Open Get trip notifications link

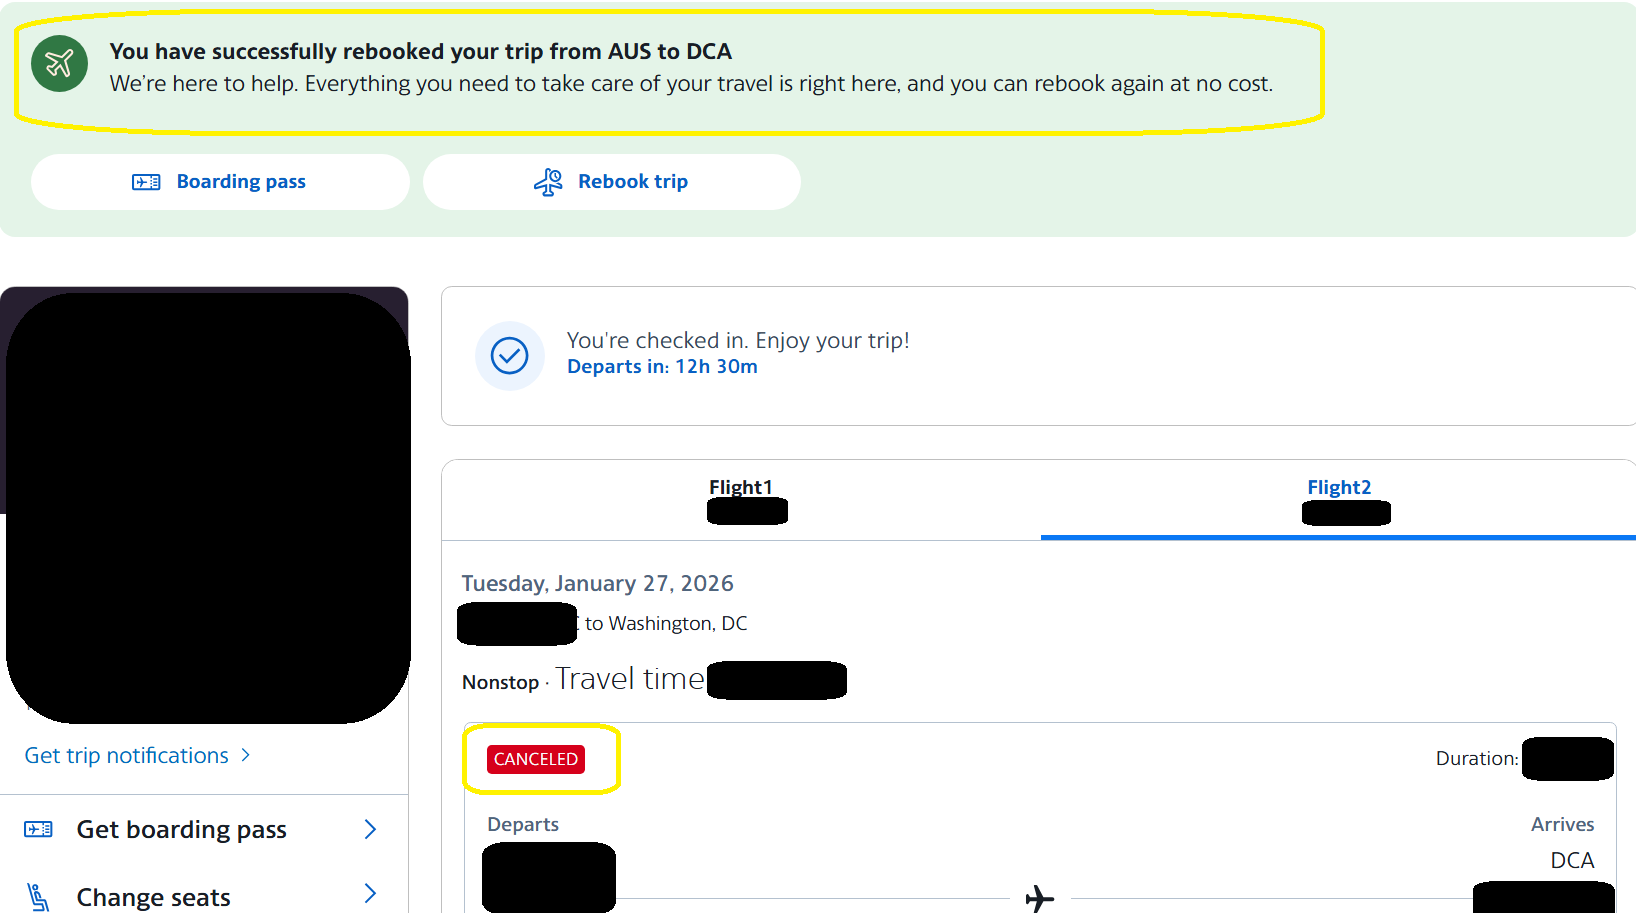pos(126,756)
